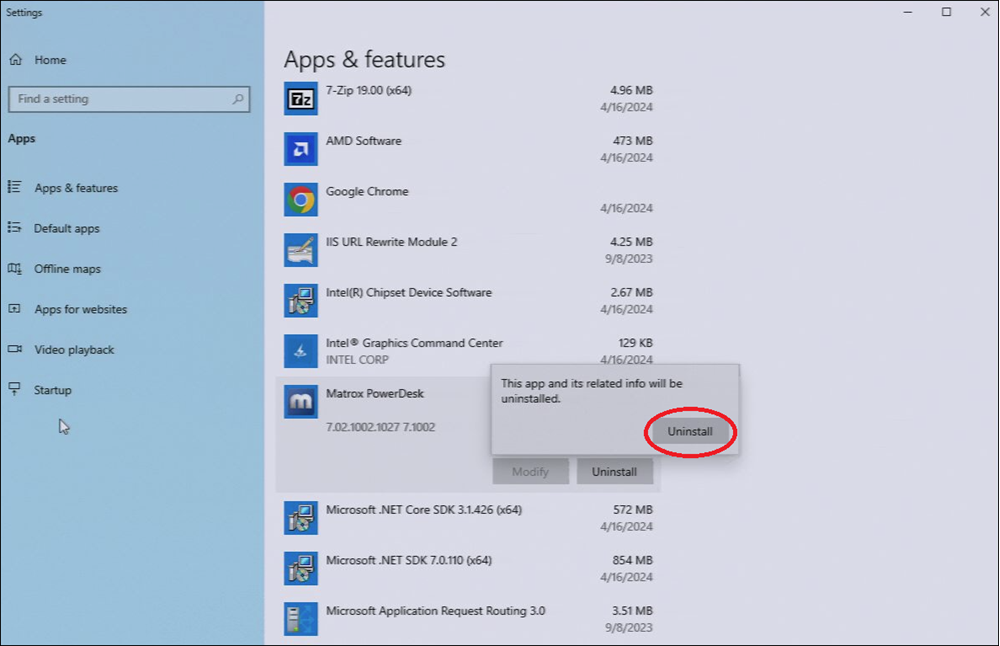Click the Matrox PowerDesk icon
Viewport: 1000px width, 646px height.
point(300,402)
